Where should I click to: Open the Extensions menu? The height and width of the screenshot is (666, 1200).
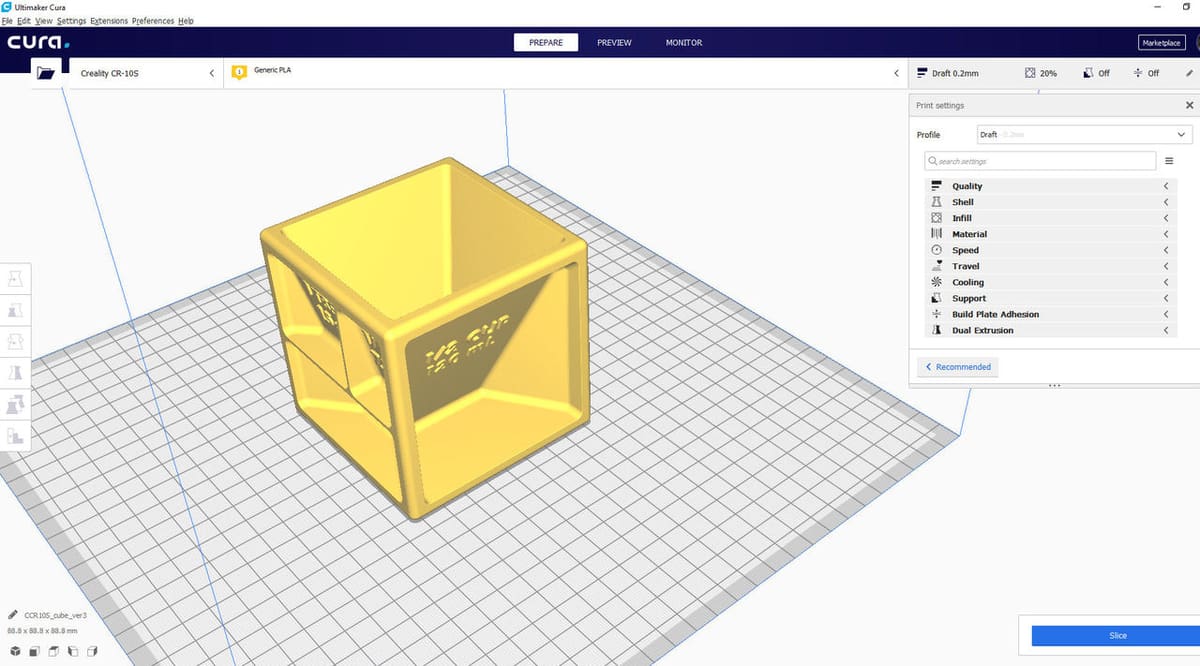[108, 21]
